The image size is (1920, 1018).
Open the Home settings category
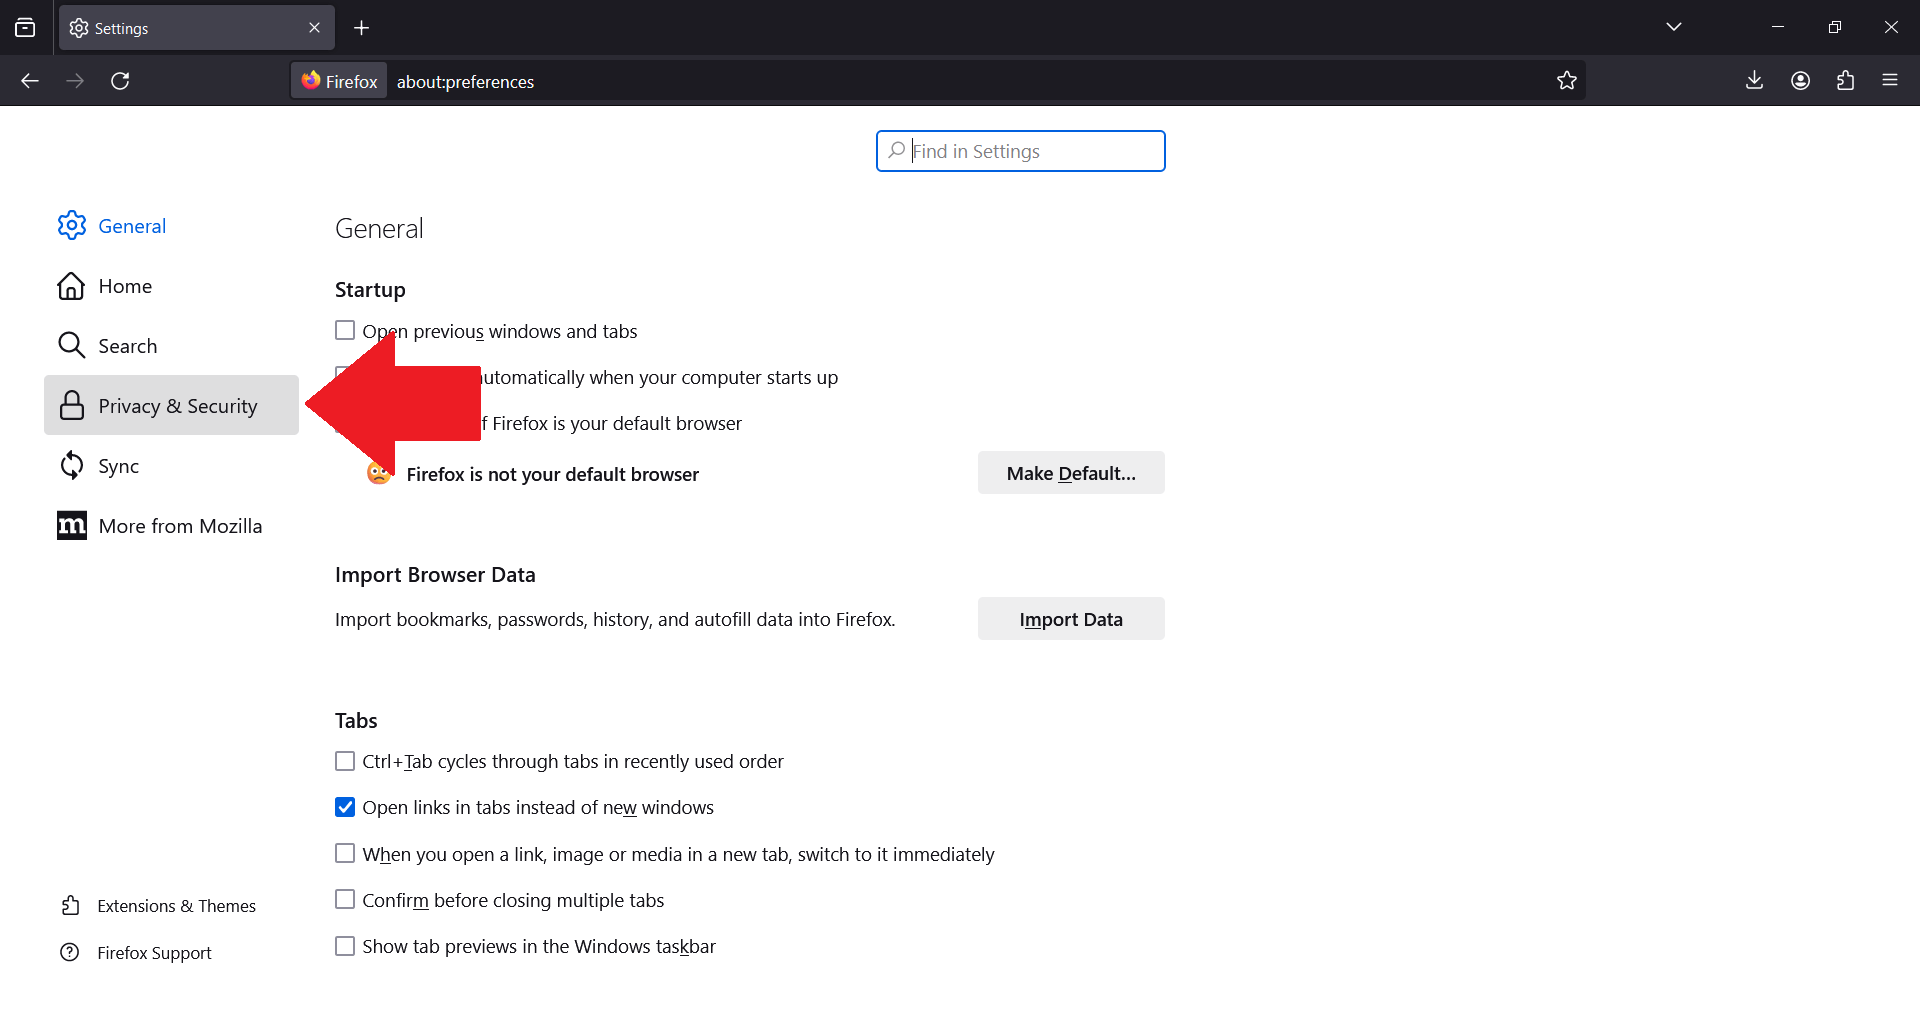tap(172, 286)
